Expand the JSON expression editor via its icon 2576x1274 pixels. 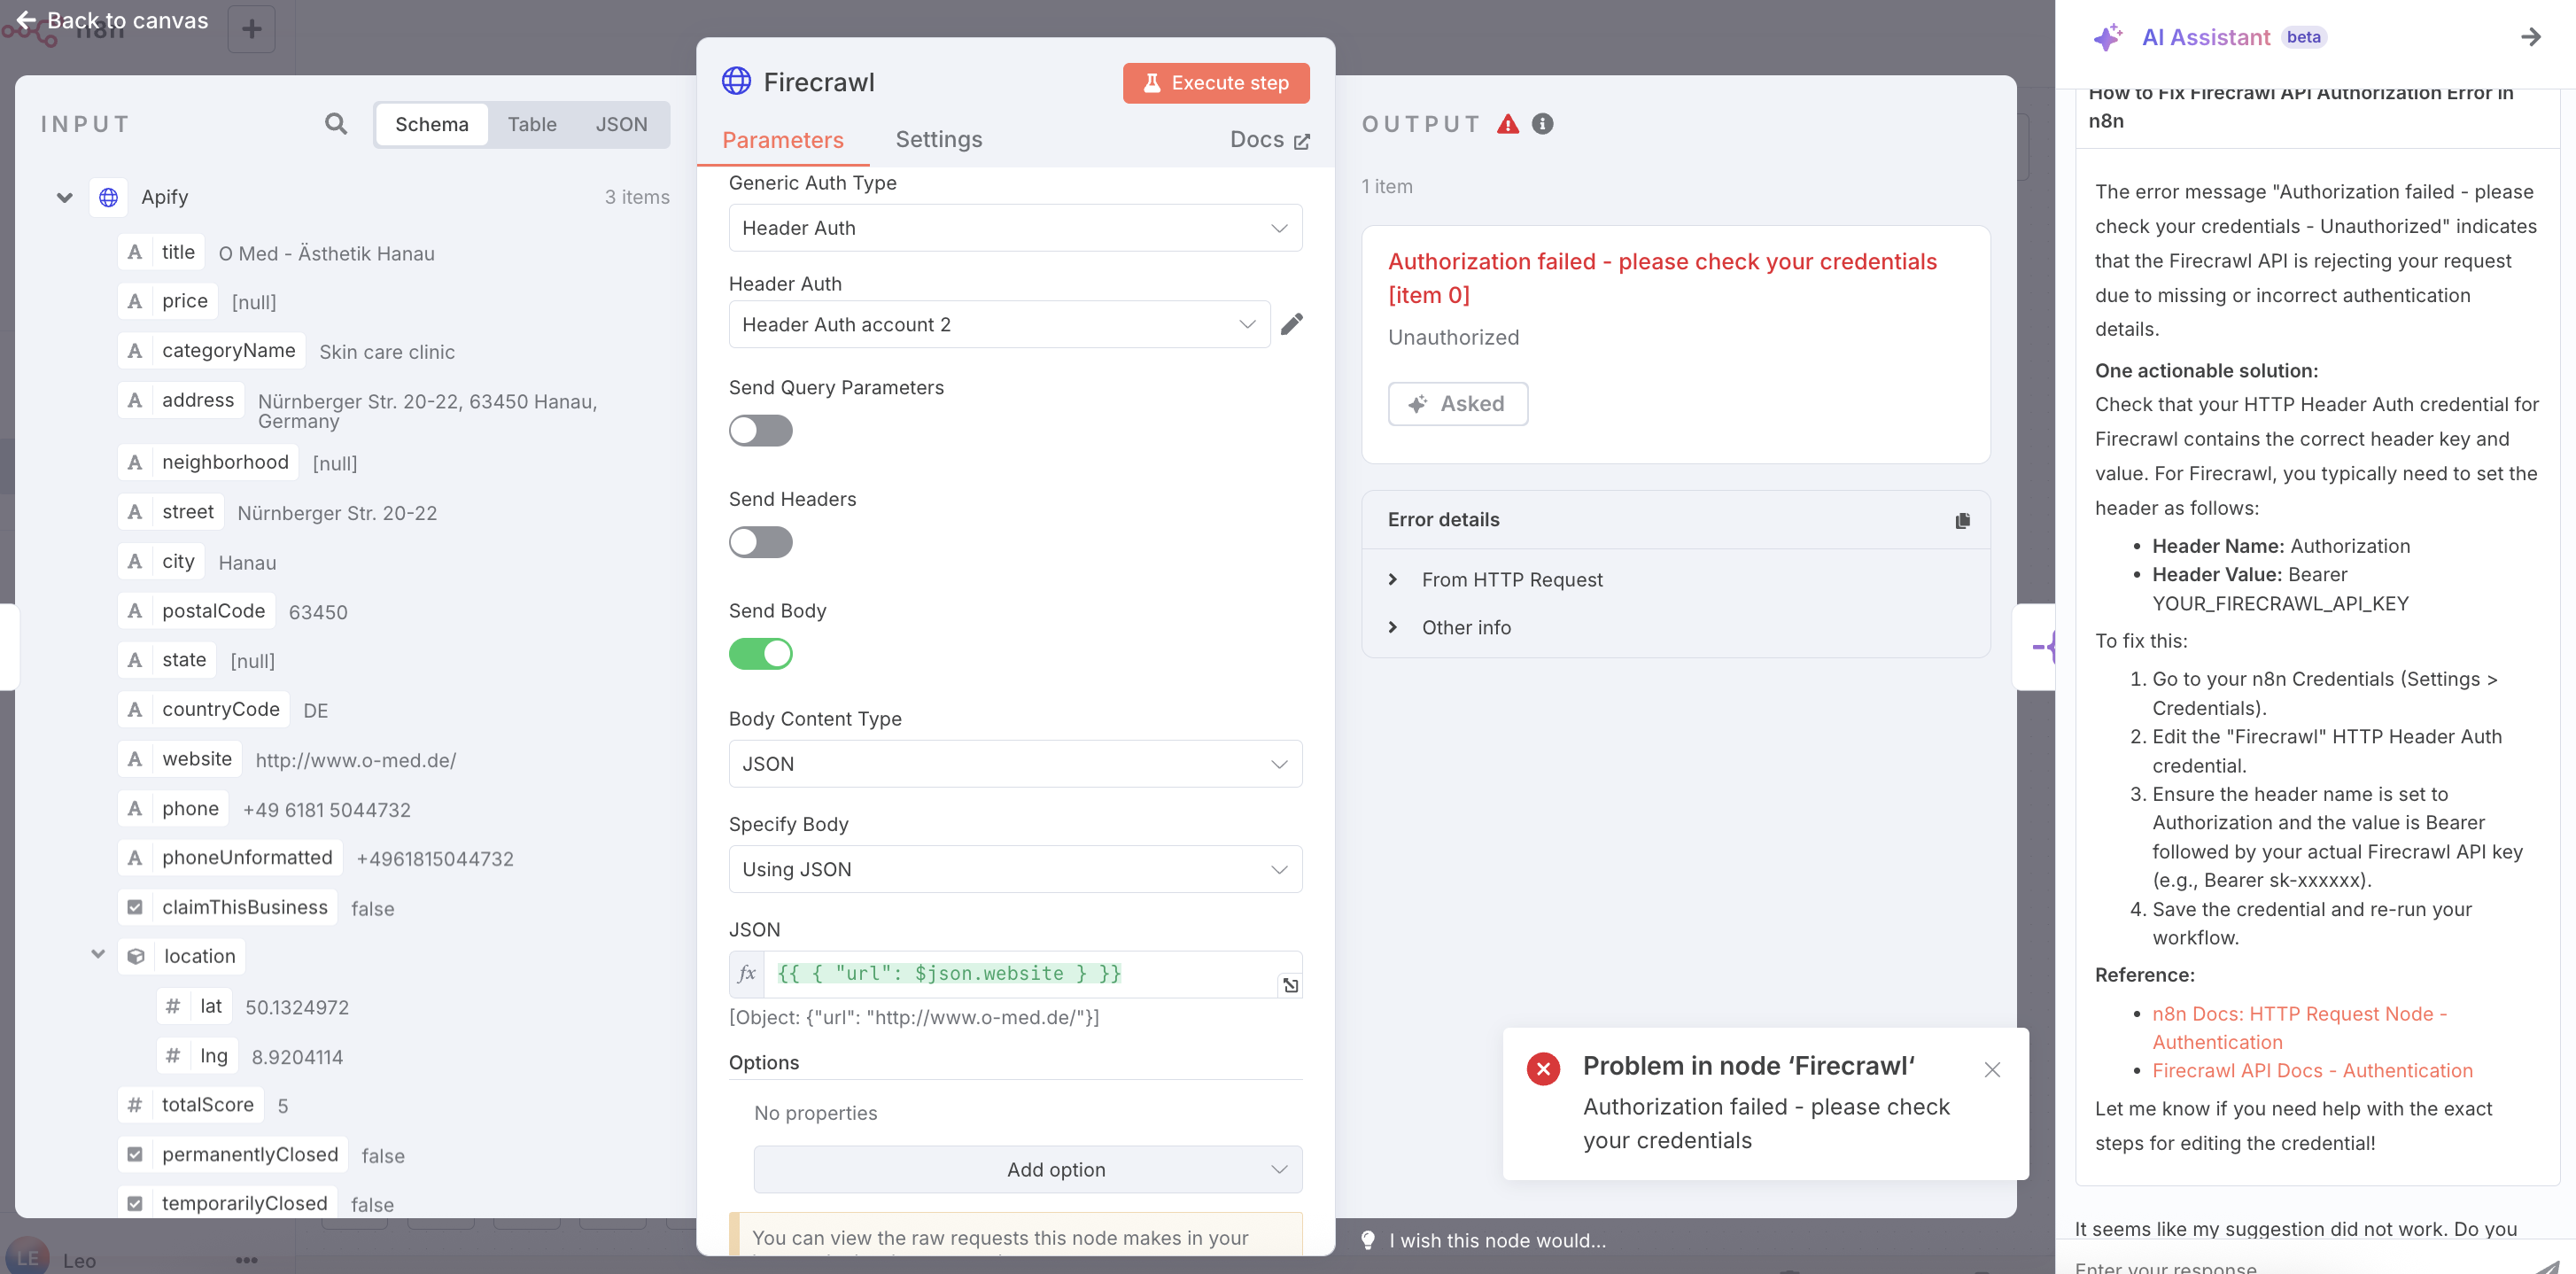1290,986
